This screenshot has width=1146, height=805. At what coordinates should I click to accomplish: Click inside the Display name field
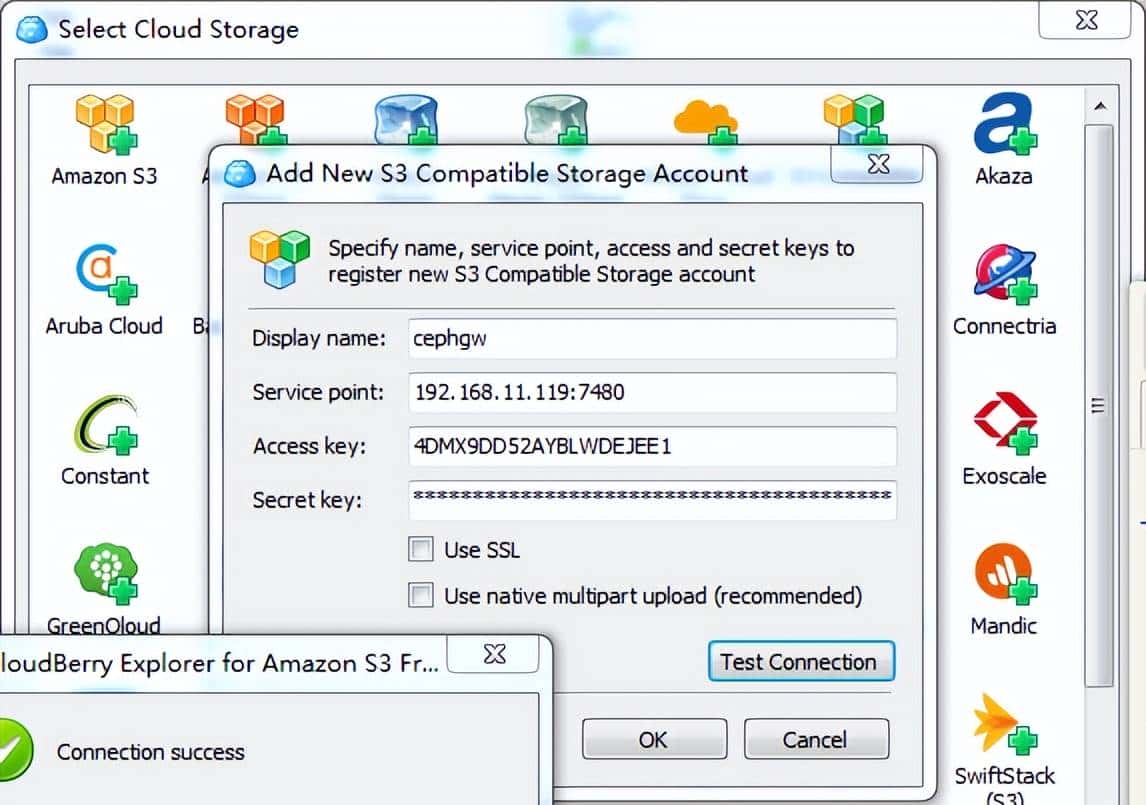coord(651,339)
